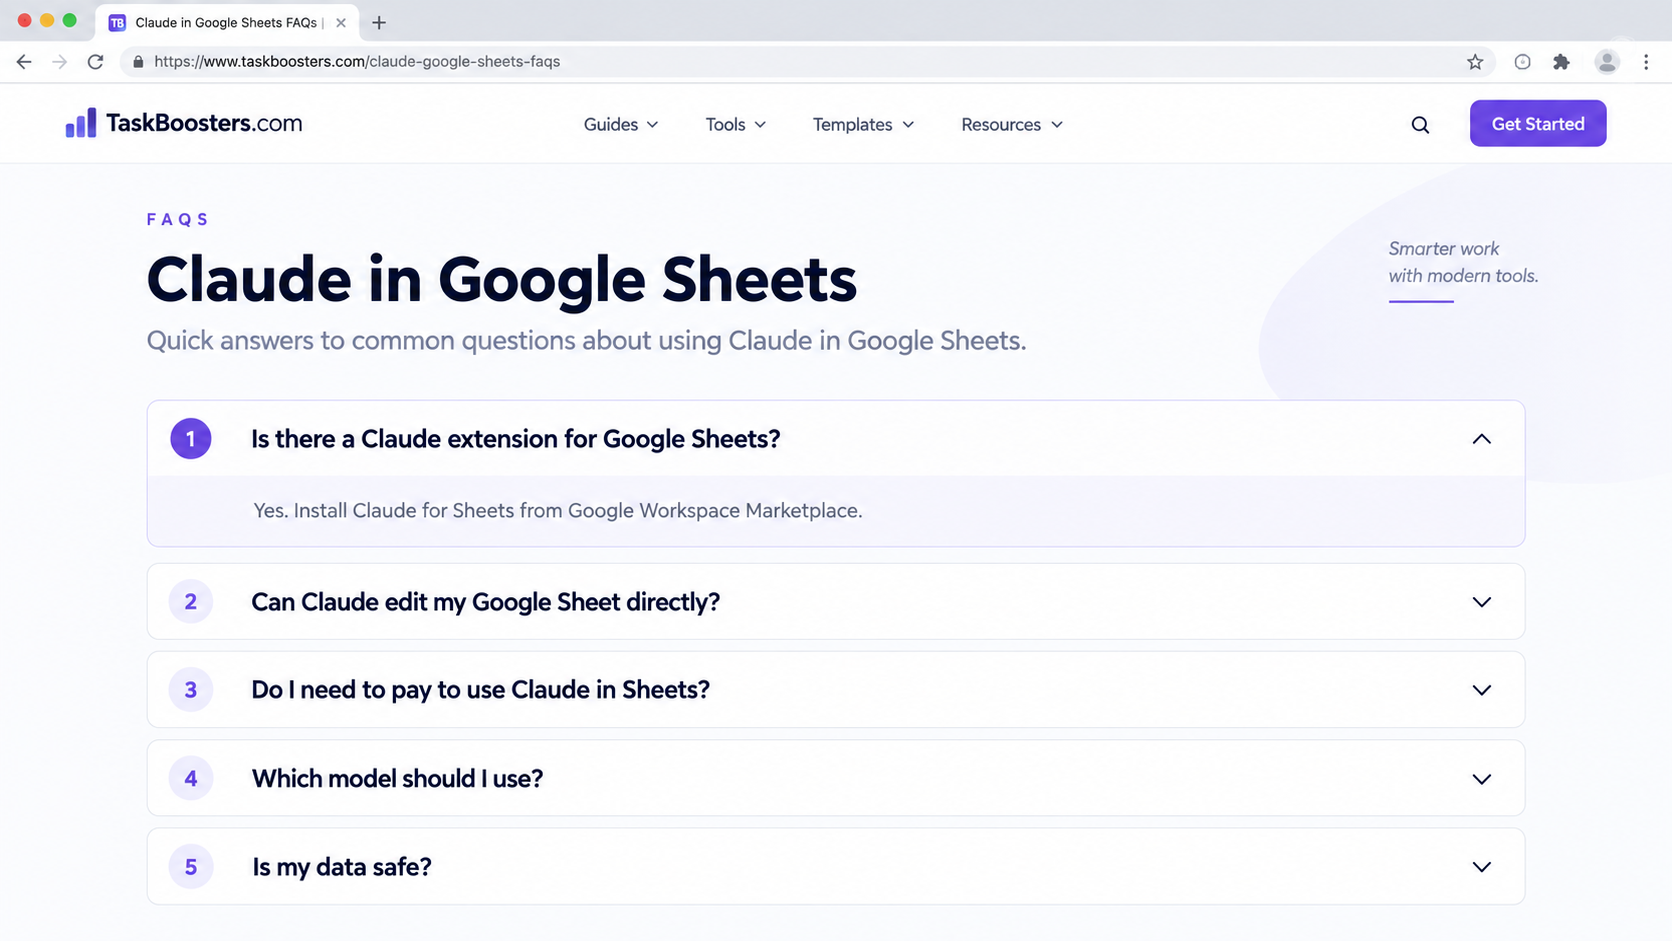Screen dimensions: 1672x941
Task: Click the number 1 badge
Action: [x=191, y=439]
